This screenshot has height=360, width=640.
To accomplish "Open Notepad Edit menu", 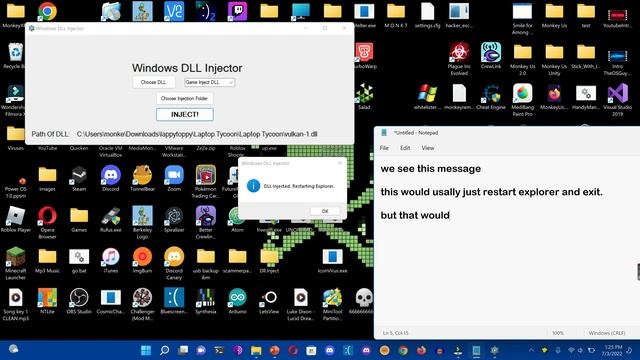I will pyautogui.click(x=405, y=148).
